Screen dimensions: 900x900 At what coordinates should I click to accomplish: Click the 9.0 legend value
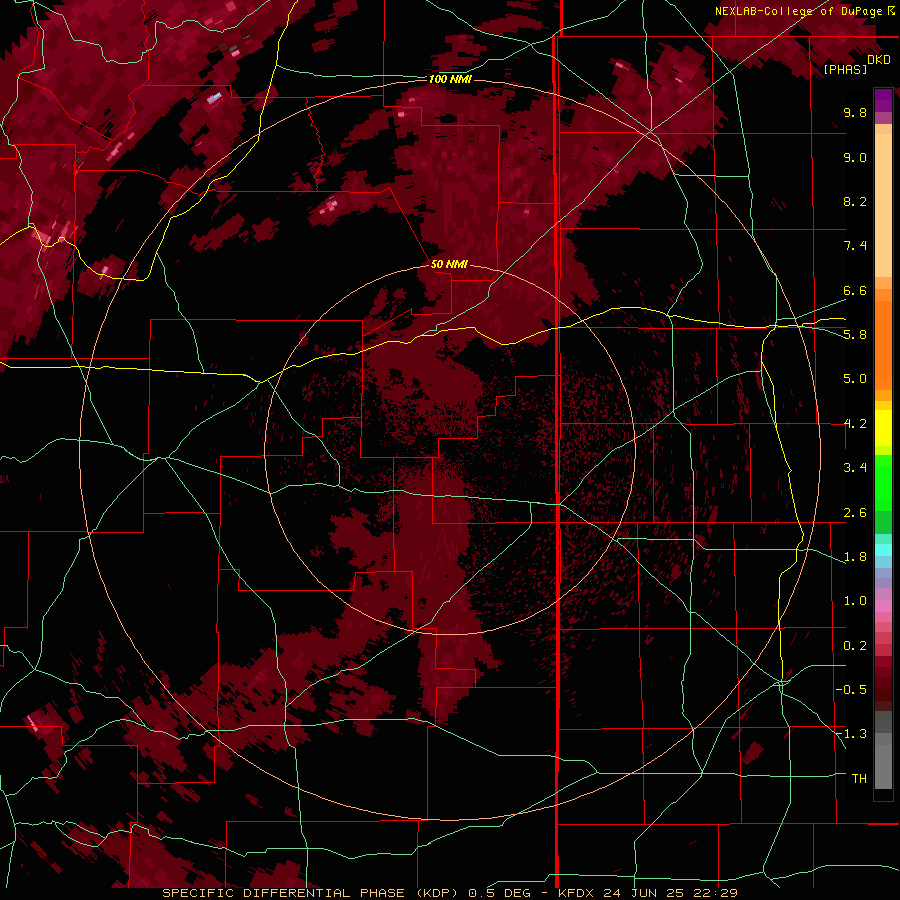855,157
